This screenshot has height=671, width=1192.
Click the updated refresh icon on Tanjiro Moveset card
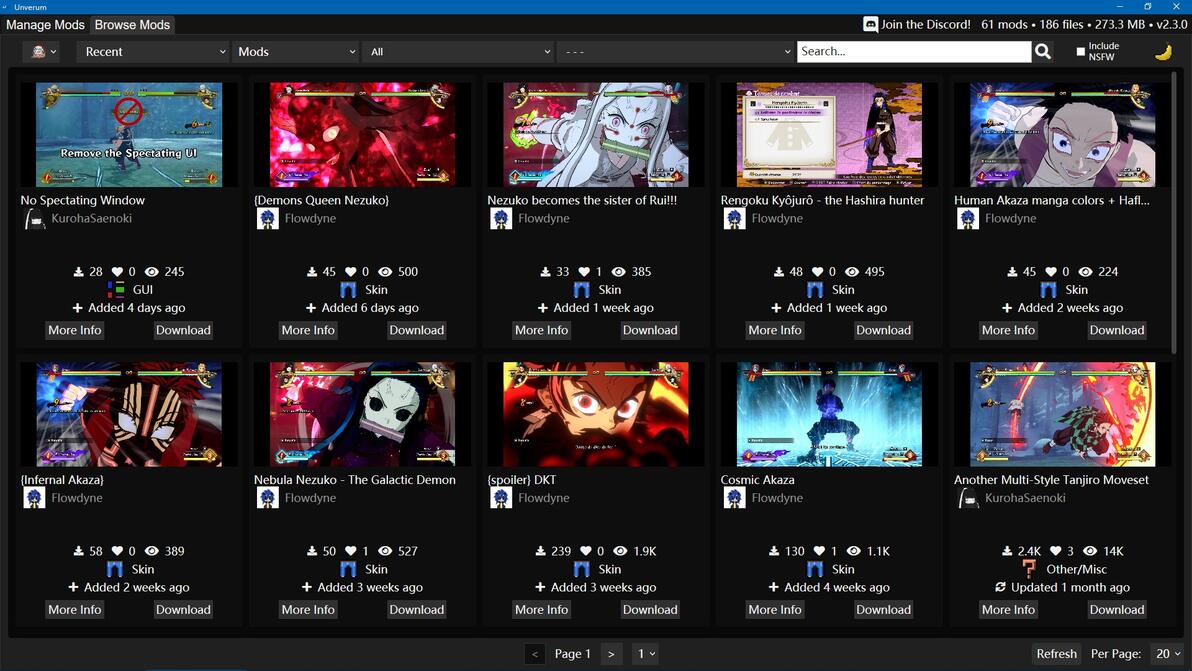[1000, 587]
